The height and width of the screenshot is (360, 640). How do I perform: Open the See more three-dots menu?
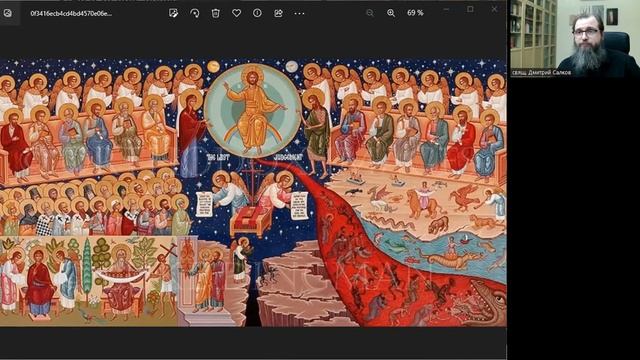(x=299, y=13)
